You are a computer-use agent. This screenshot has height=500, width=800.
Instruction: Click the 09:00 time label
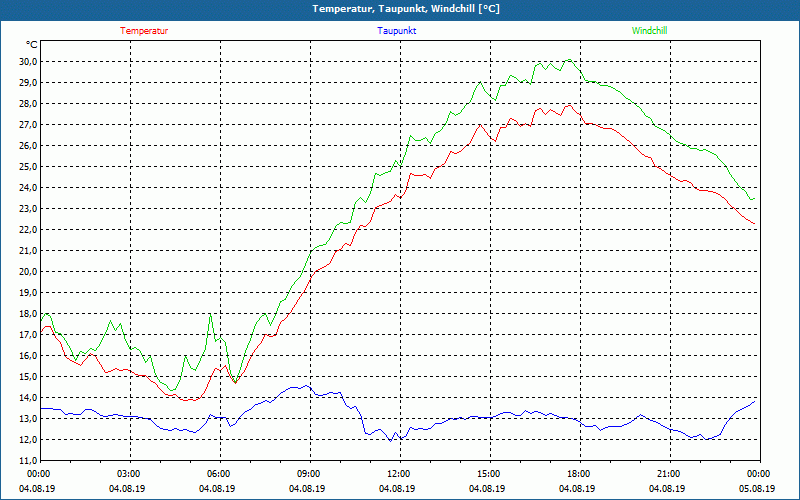click(x=309, y=474)
